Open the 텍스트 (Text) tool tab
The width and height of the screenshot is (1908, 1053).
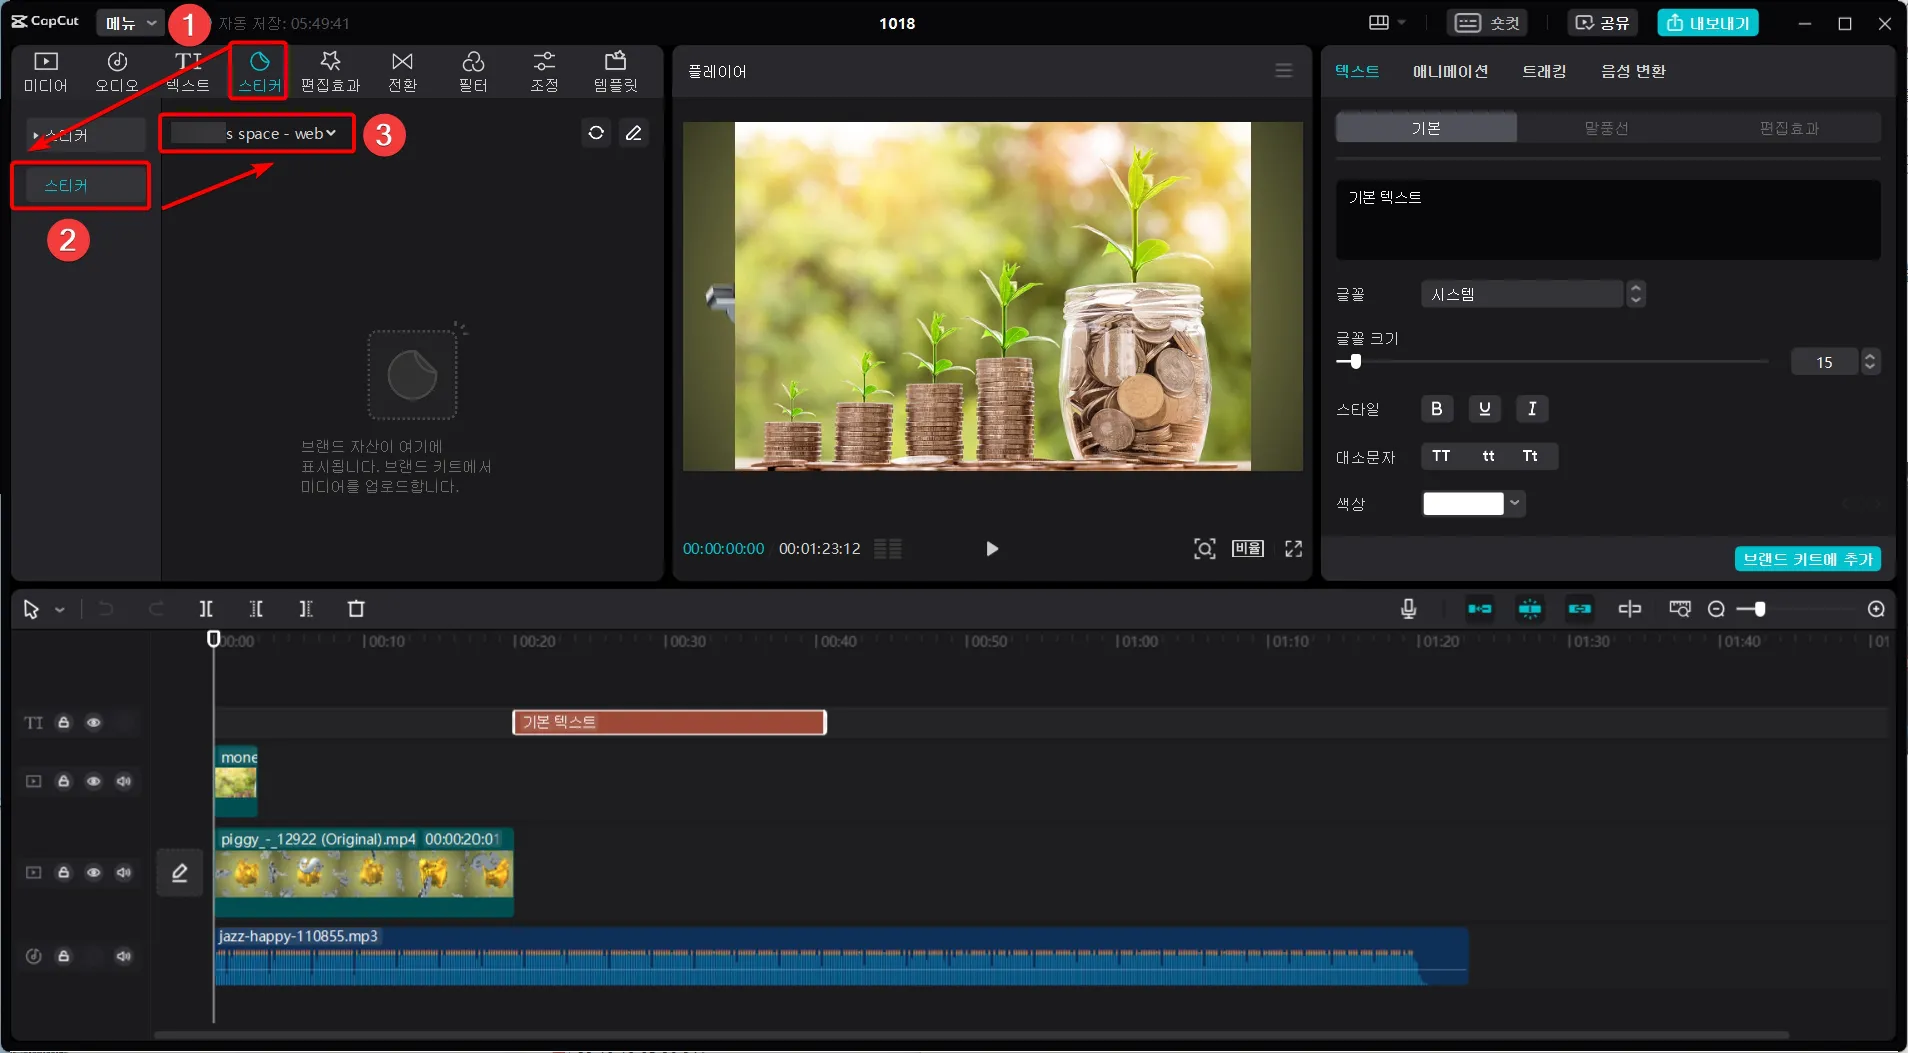(188, 72)
